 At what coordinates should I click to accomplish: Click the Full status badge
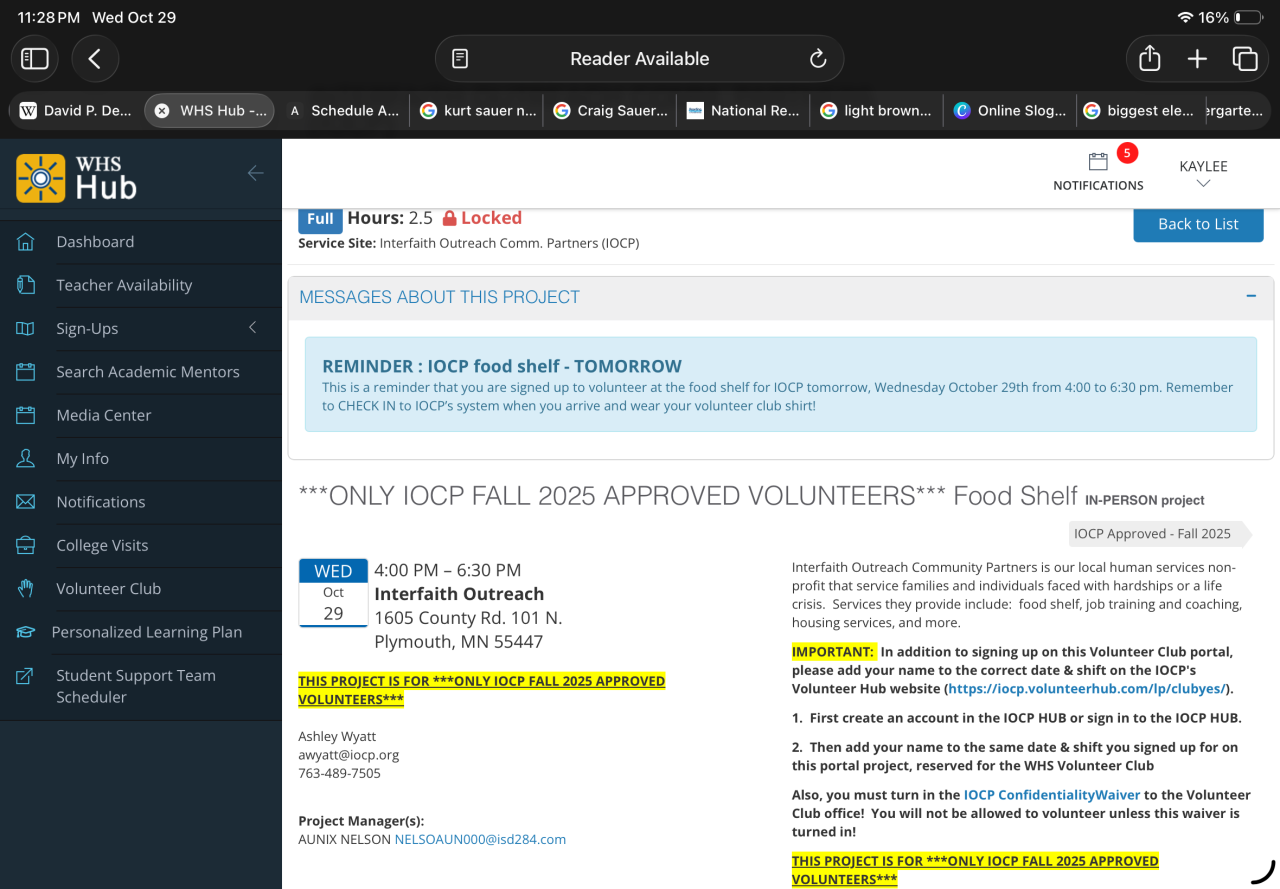[320, 219]
